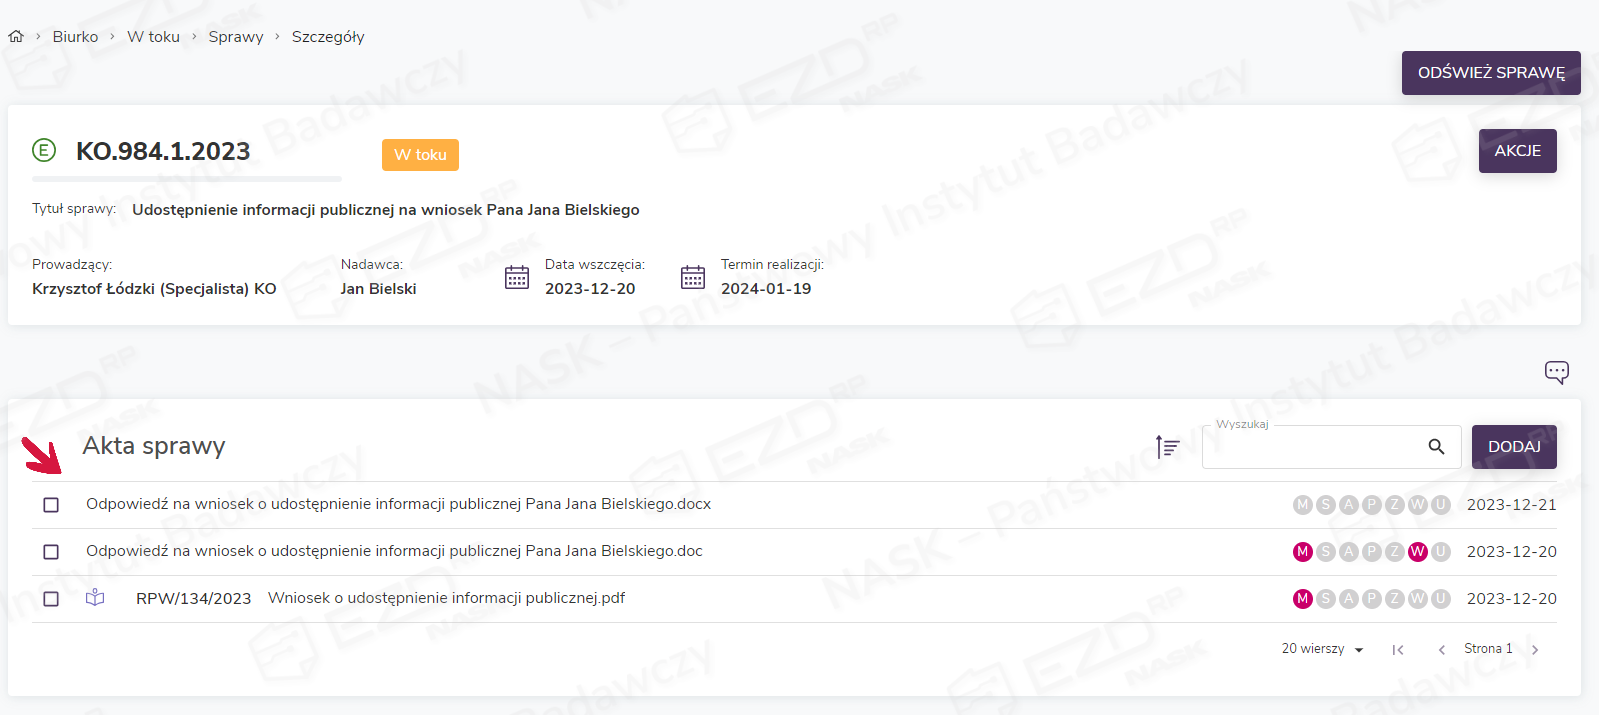Click the pink W badge on the .doc row
The width and height of the screenshot is (1599, 715).
pyautogui.click(x=1417, y=552)
